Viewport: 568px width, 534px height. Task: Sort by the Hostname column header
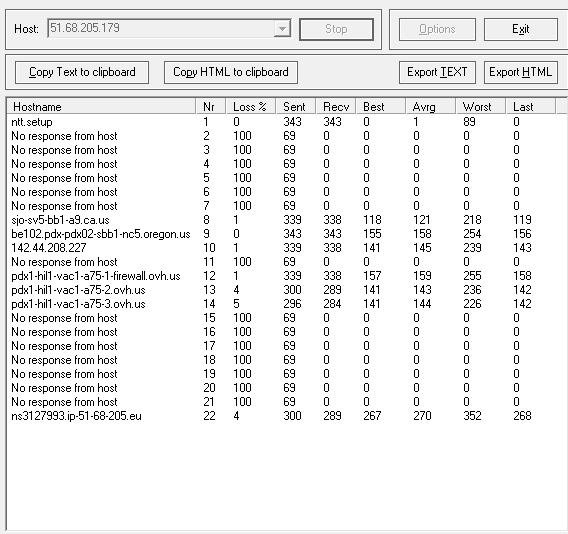[x=101, y=107]
